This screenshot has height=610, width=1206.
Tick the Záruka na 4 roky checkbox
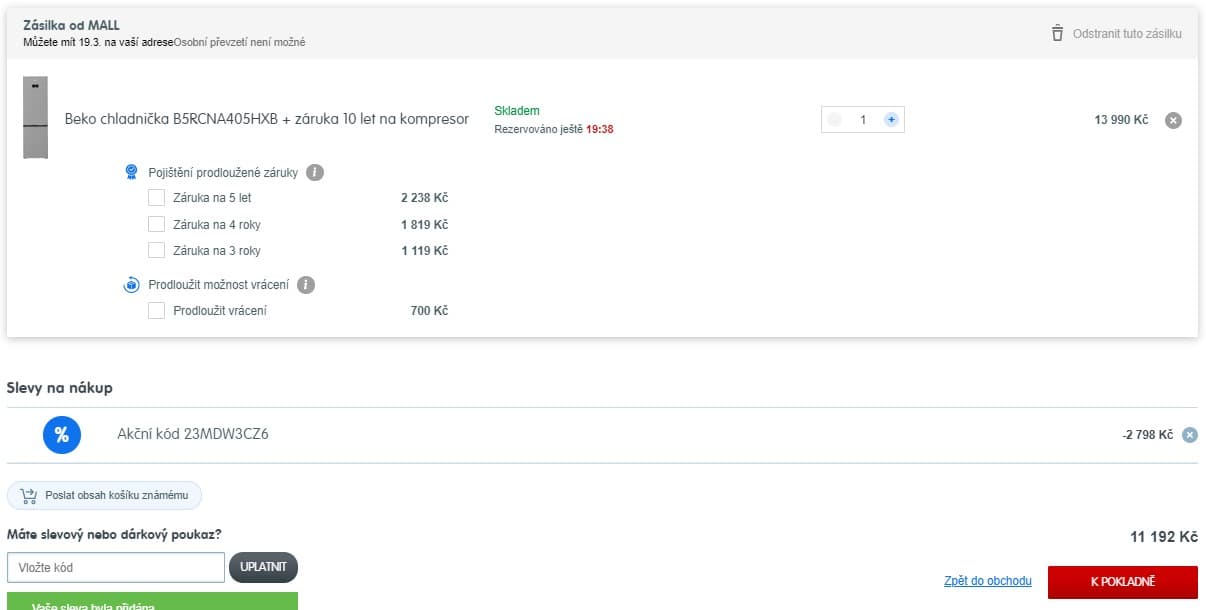(x=156, y=224)
